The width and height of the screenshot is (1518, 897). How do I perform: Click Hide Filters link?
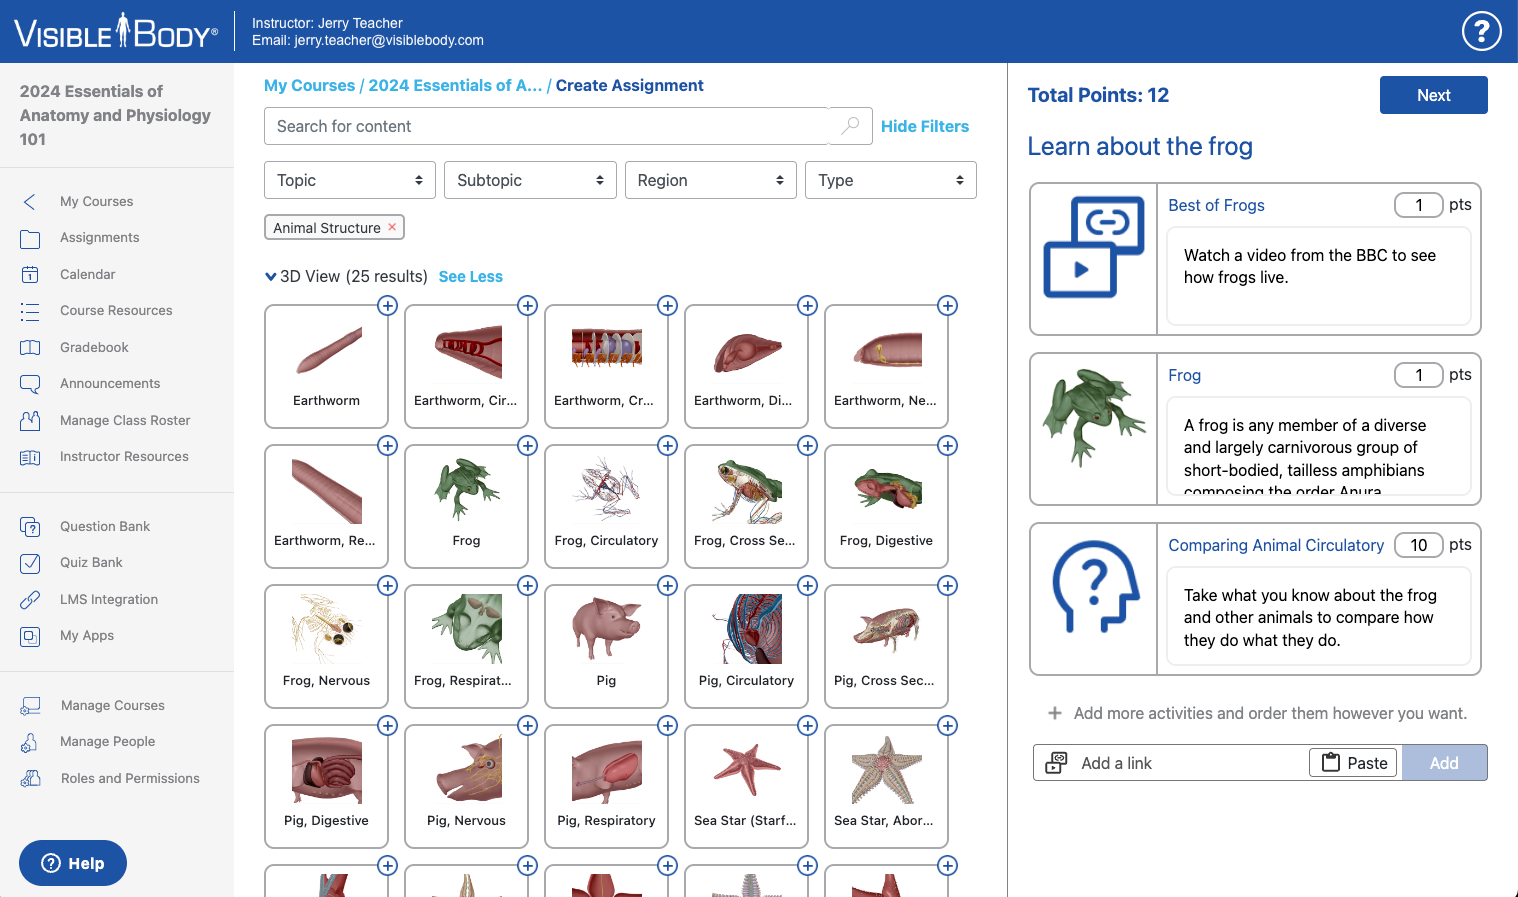pyautogui.click(x=924, y=126)
